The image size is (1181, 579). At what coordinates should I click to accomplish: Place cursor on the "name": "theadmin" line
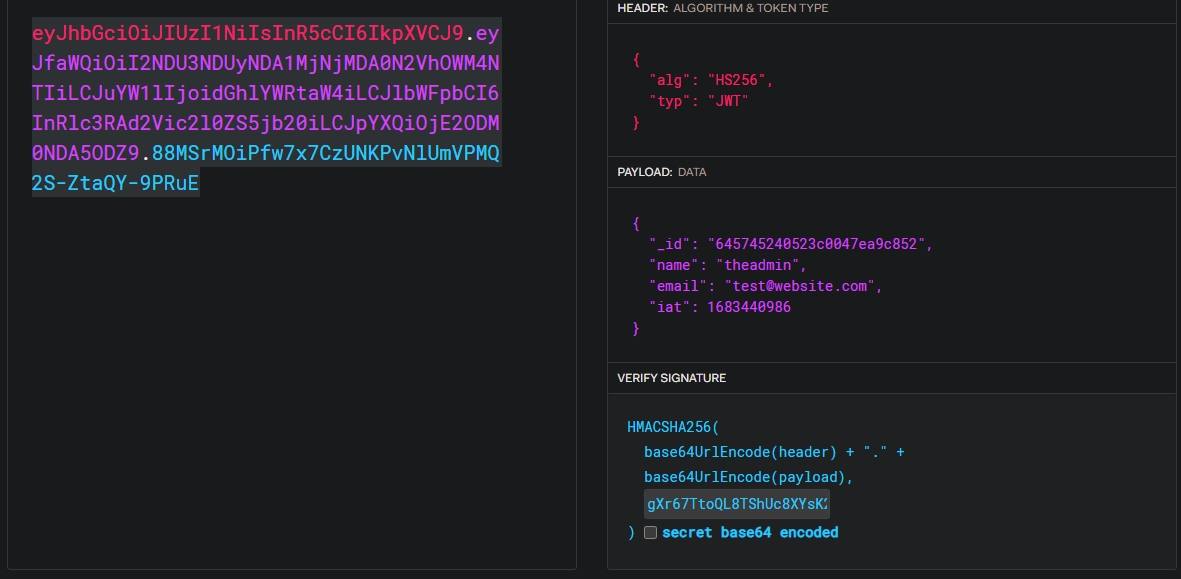727,265
